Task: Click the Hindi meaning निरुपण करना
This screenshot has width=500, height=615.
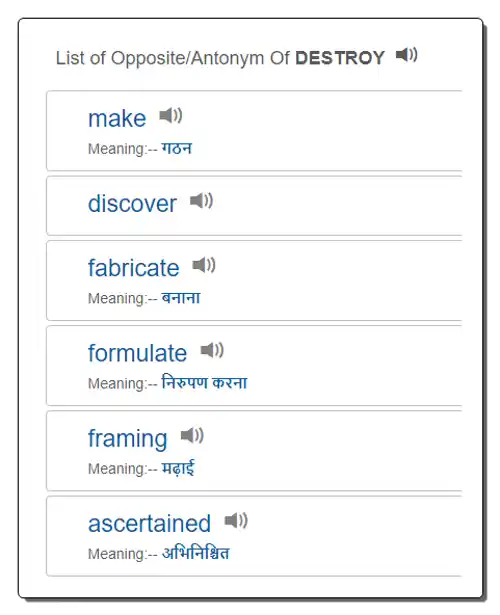Action: [x=204, y=382]
